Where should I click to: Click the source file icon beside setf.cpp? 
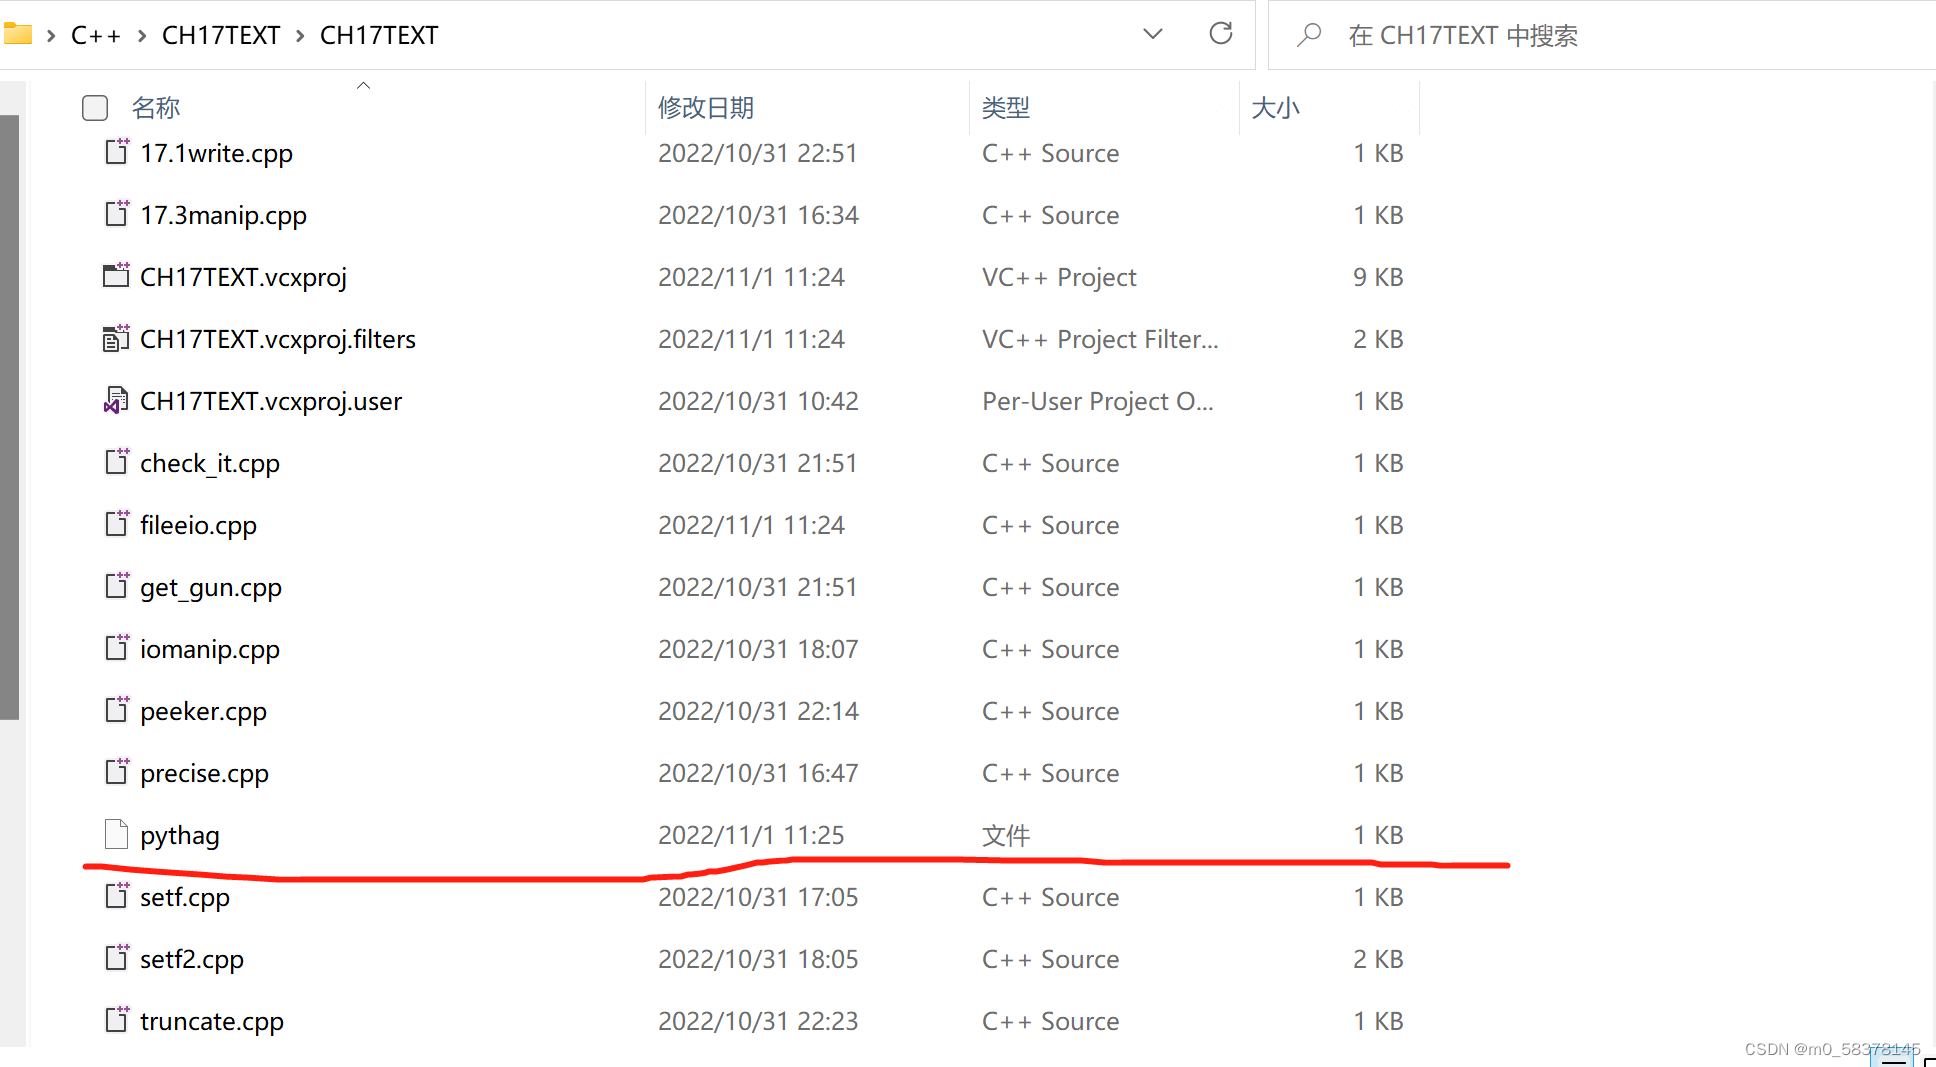[x=116, y=896]
